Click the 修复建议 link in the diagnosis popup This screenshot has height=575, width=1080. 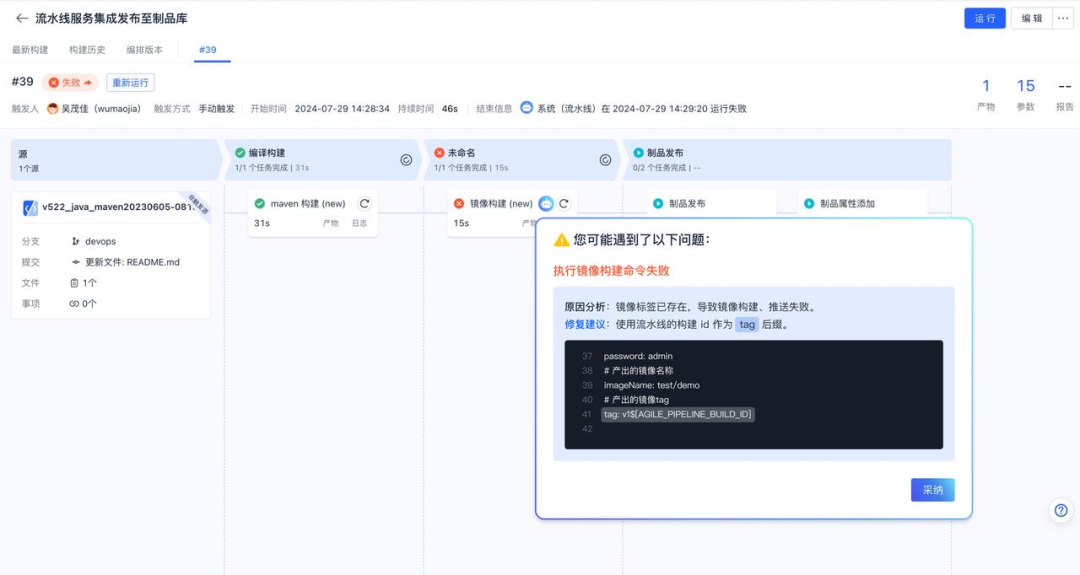[x=584, y=324]
